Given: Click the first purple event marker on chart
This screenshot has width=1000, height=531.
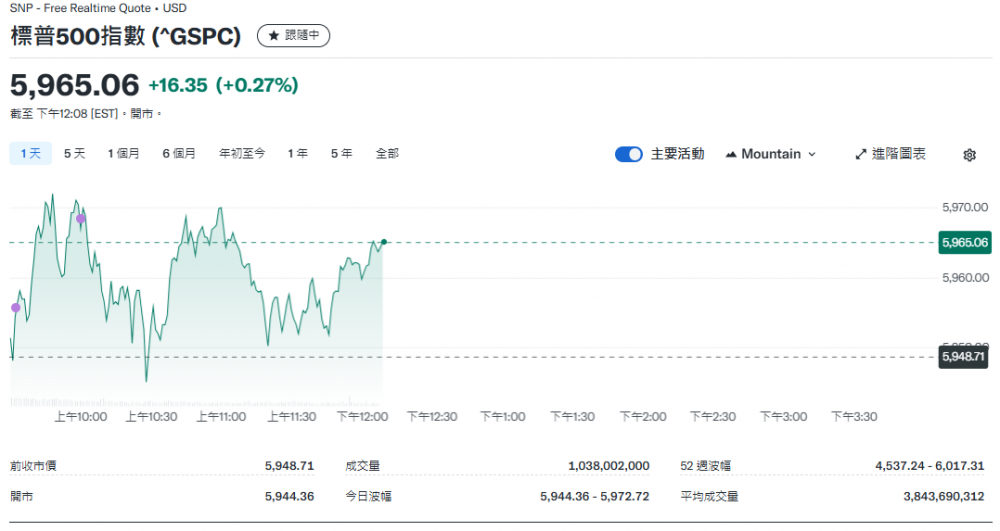Looking at the screenshot, I should tap(15, 307).
